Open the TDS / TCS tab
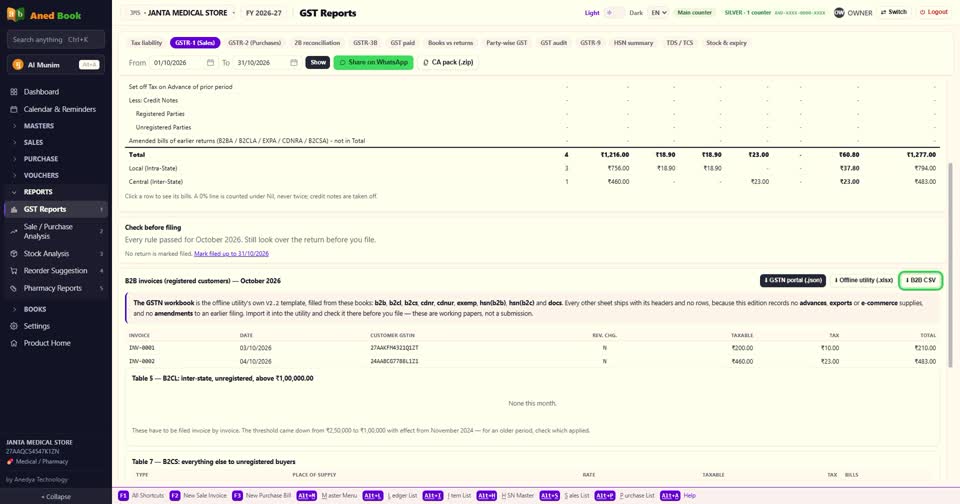Image resolution: width=960 pixels, height=504 pixels. [680, 43]
